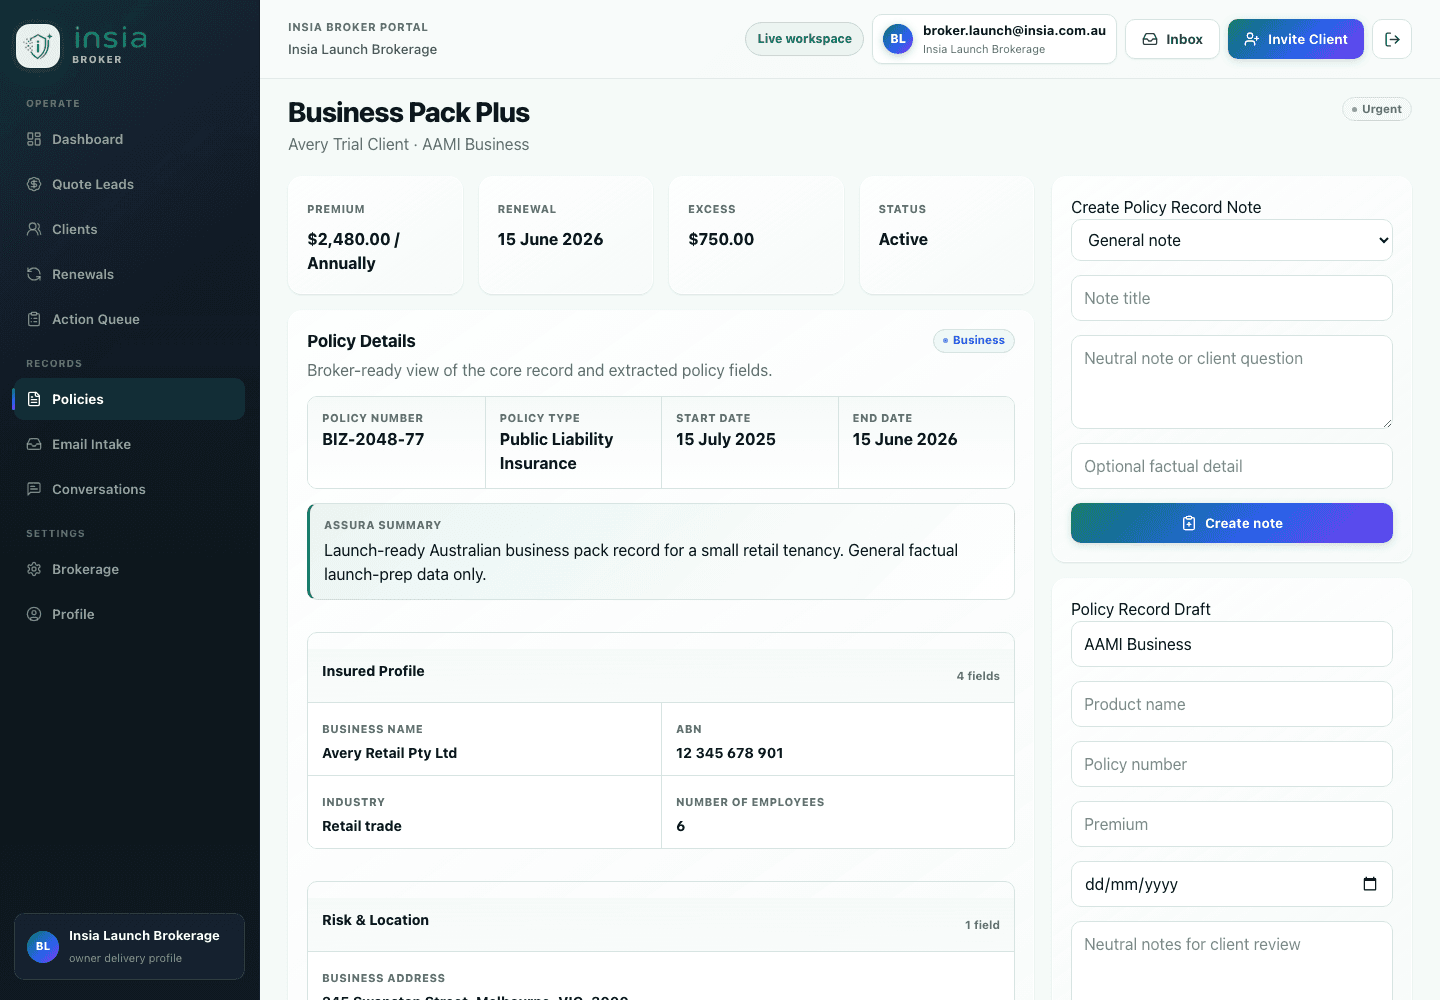Open the date picker calendar icon

coord(1370,884)
